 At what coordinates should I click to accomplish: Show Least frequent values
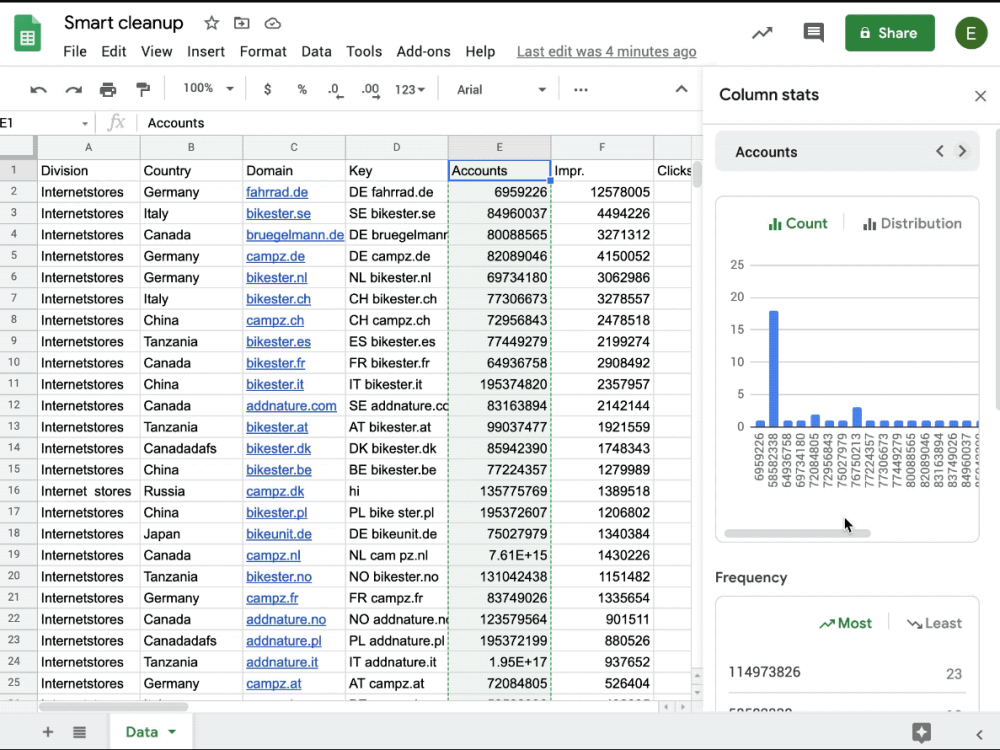pyautogui.click(x=934, y=623)
